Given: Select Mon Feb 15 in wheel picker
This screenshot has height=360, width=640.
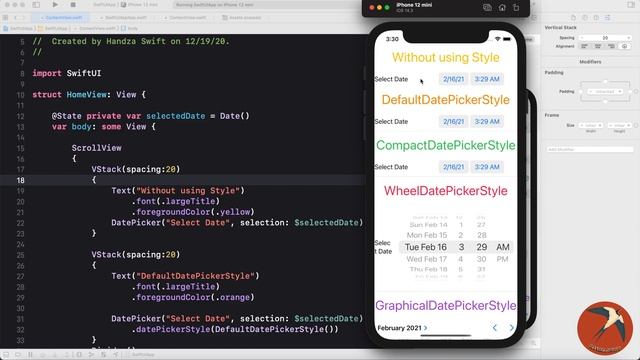Looking at the screenshot, I should point(427,235).
